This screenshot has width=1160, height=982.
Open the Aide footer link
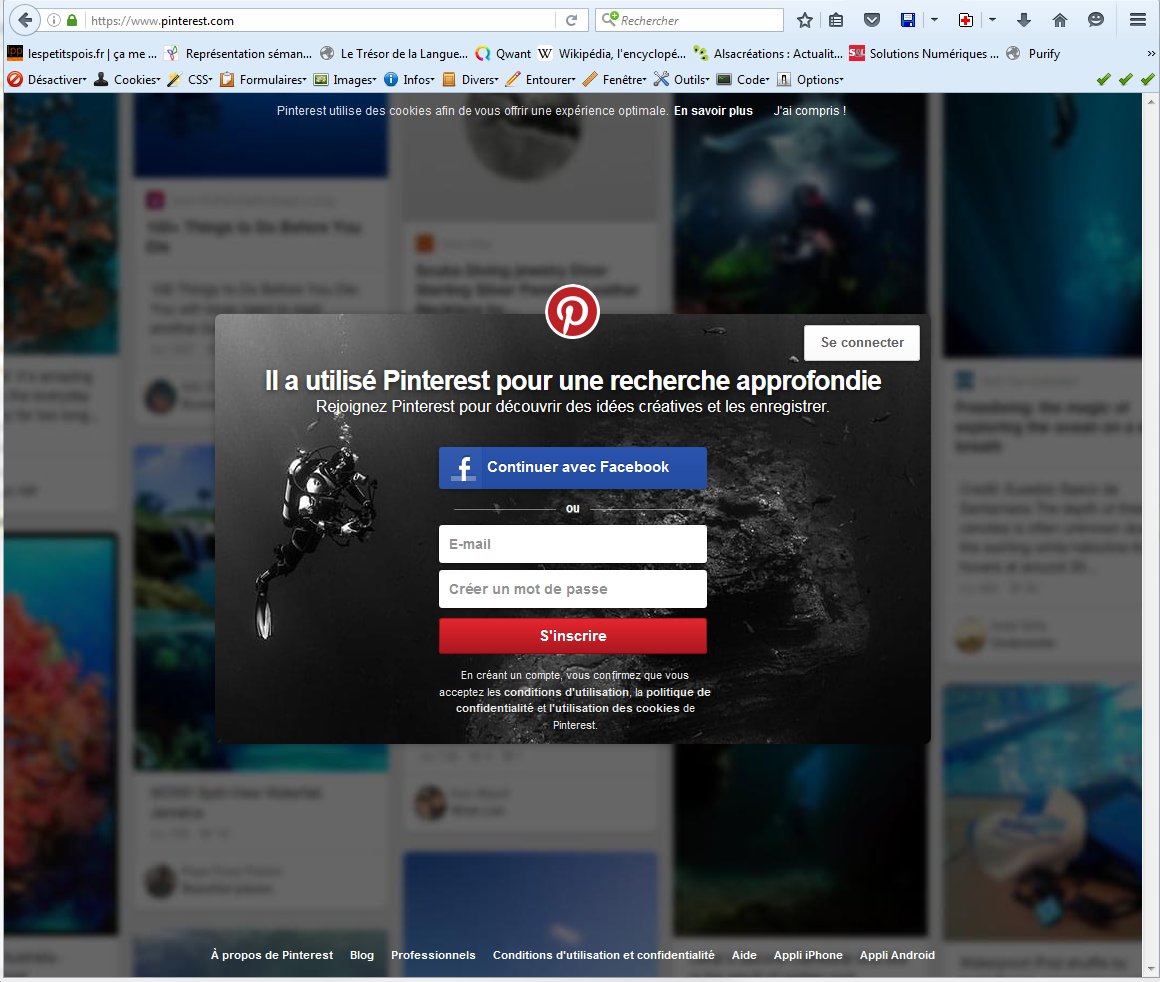(x=744, y=955)
